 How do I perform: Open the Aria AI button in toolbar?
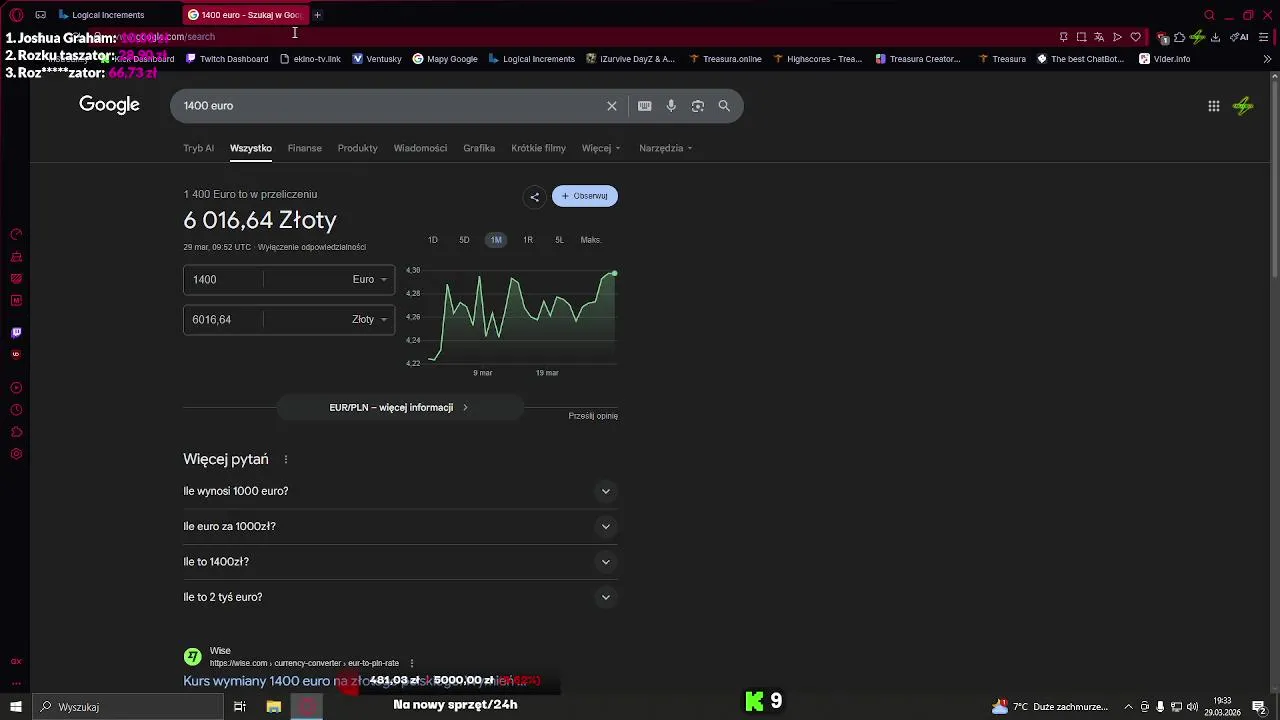[x=1239, y=37]
